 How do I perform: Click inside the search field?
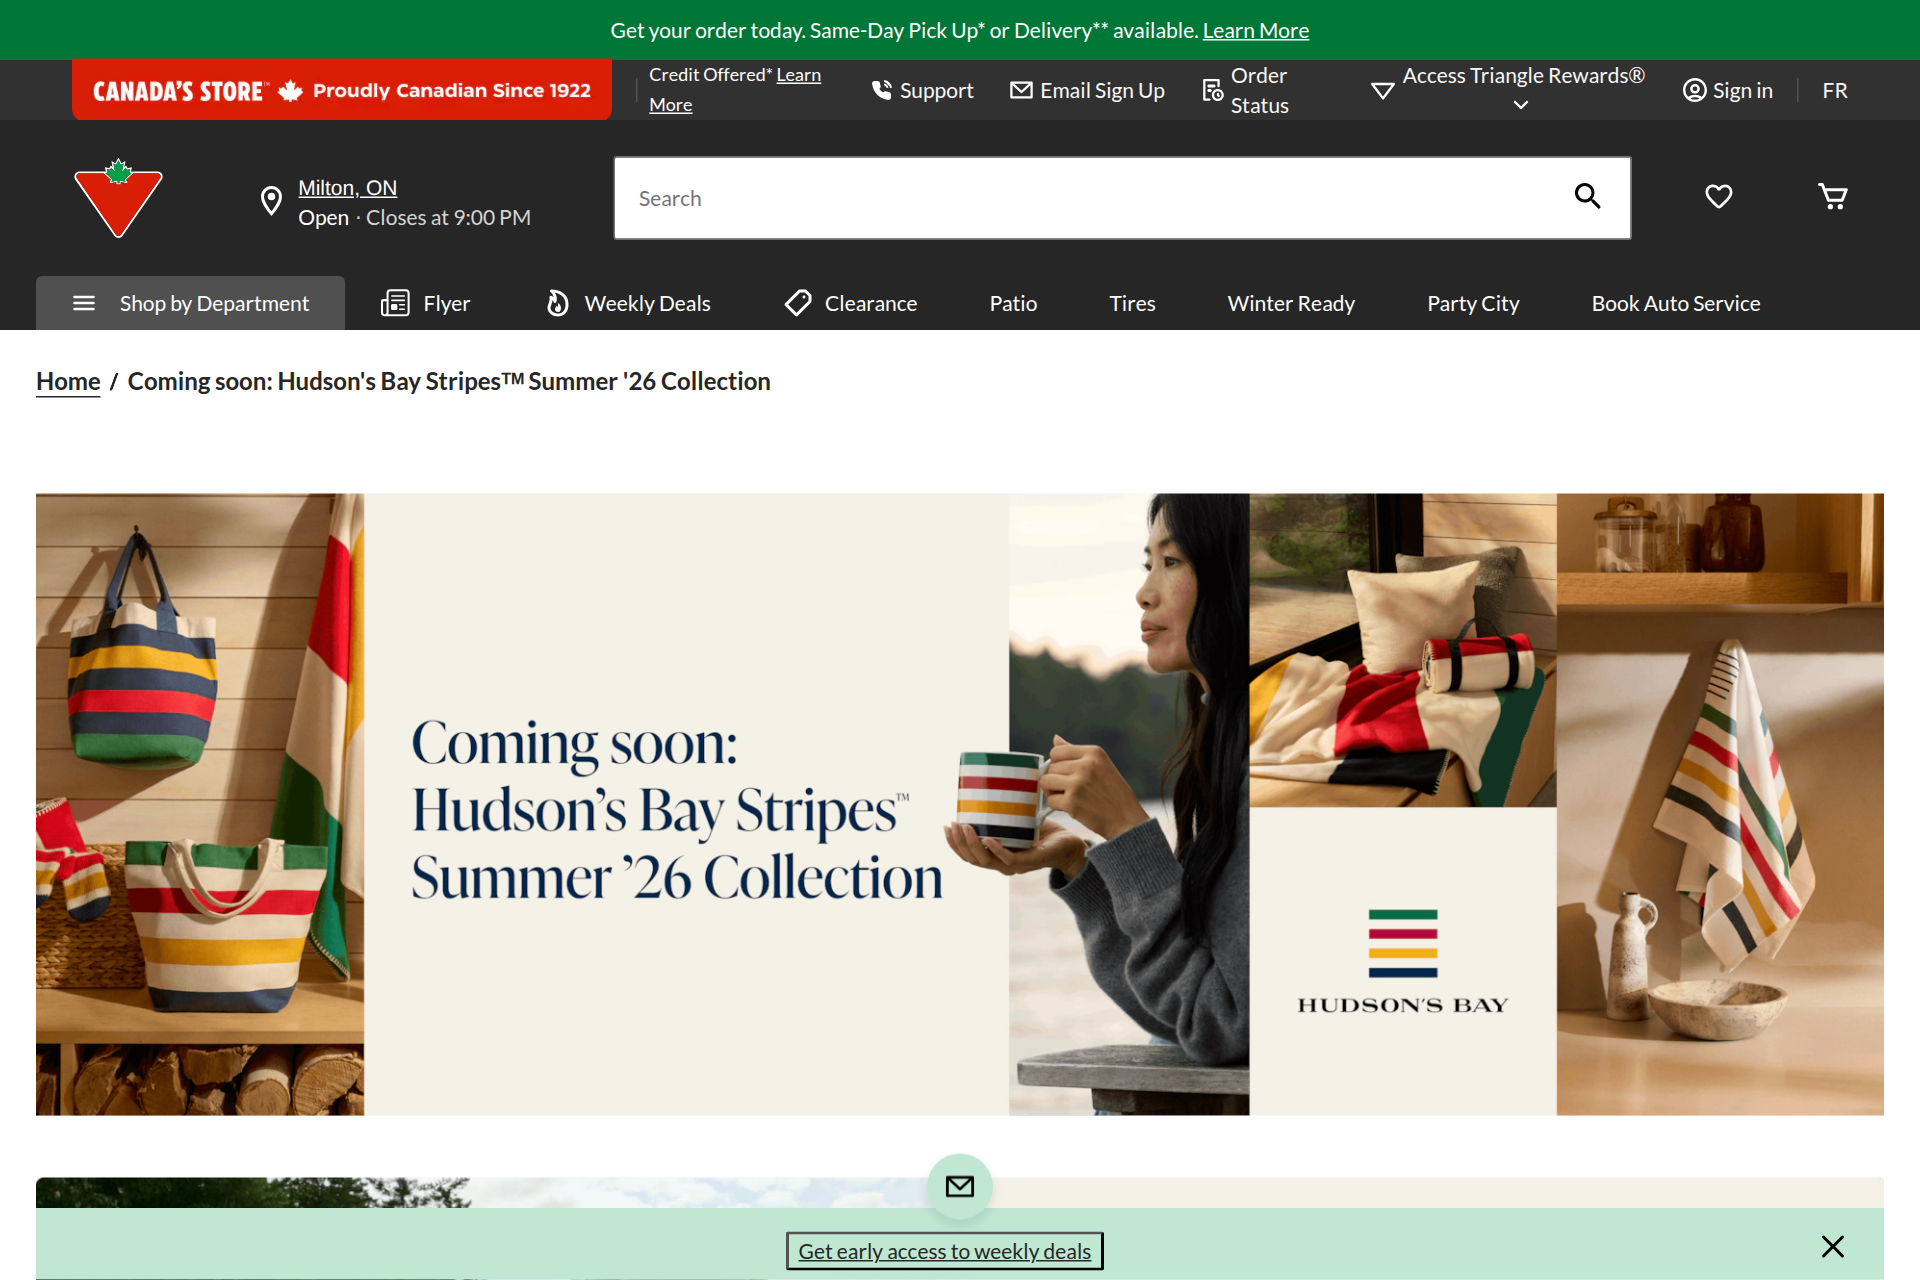pos(1000,197)
